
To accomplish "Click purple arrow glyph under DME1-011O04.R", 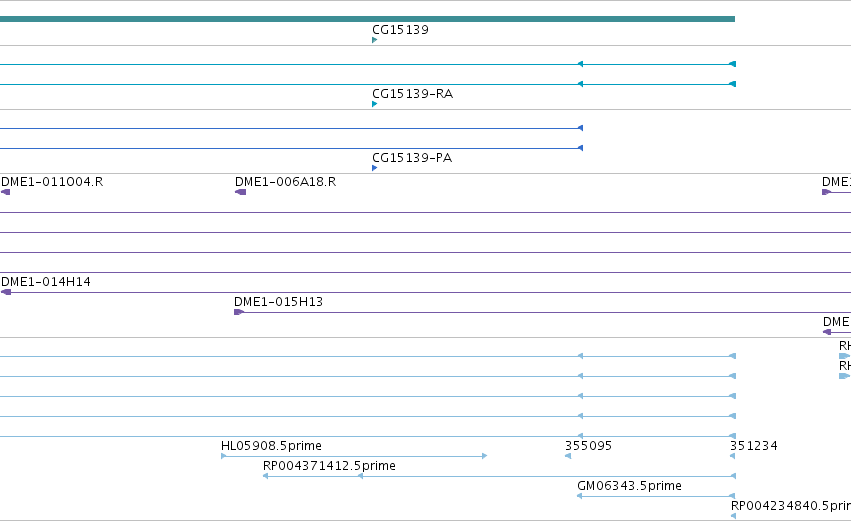I will (5, 192).
